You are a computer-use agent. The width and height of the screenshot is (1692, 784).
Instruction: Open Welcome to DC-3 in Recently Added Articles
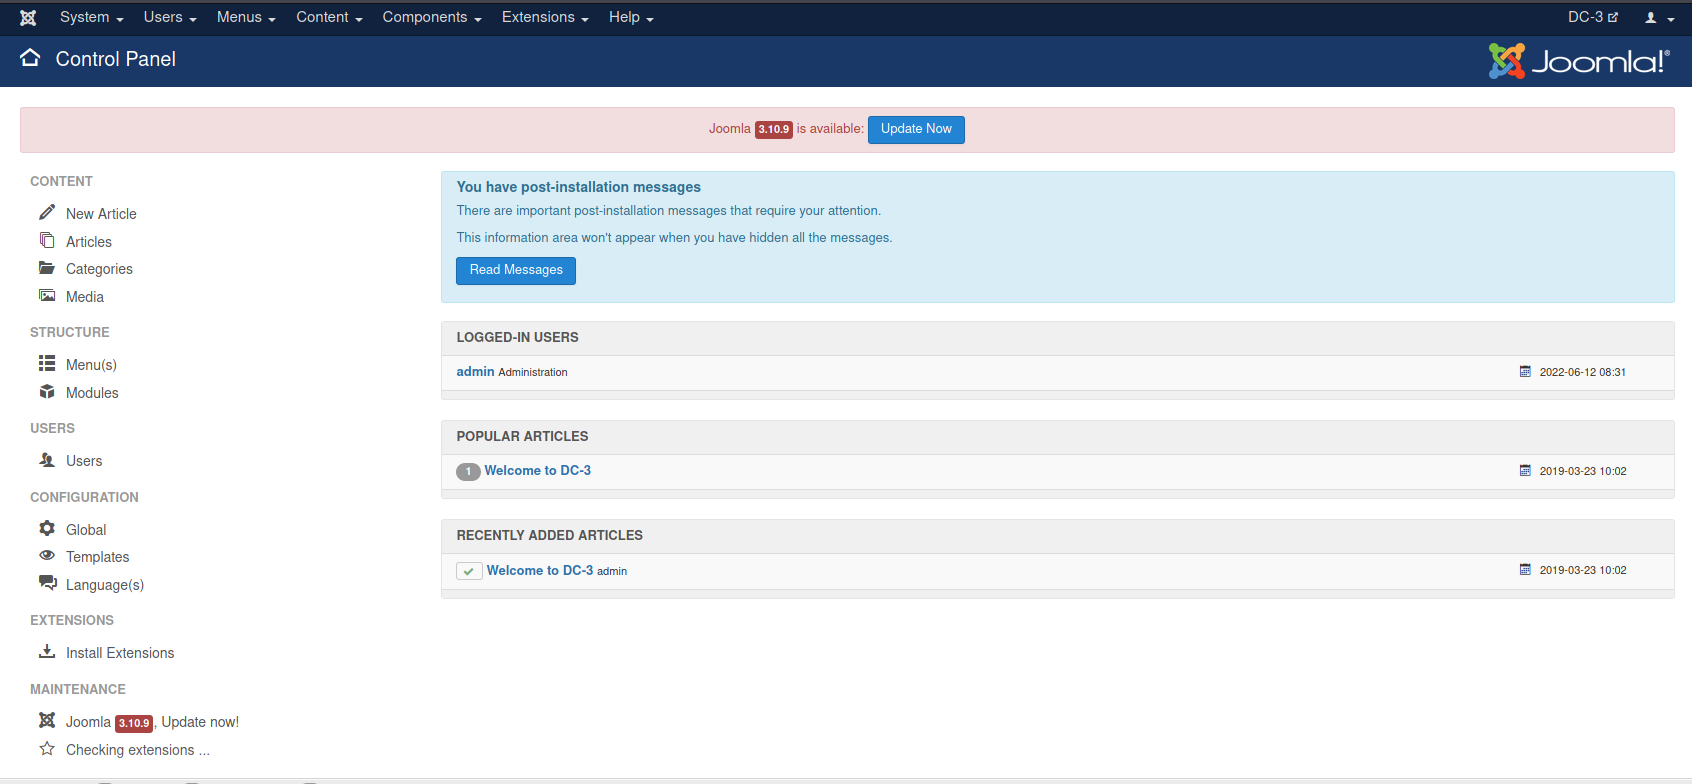(x=540, y=570)
